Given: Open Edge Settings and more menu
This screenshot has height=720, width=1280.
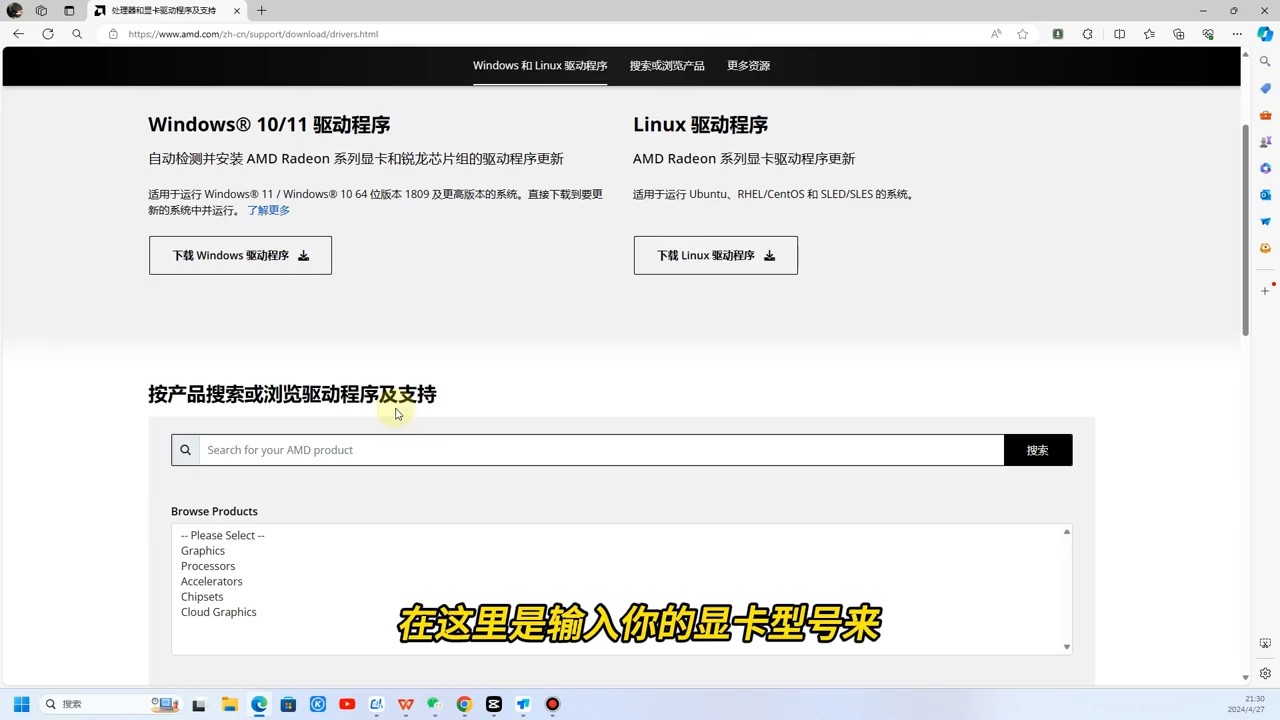Looking at the screenshot, I should click(x=1237, y=34).
